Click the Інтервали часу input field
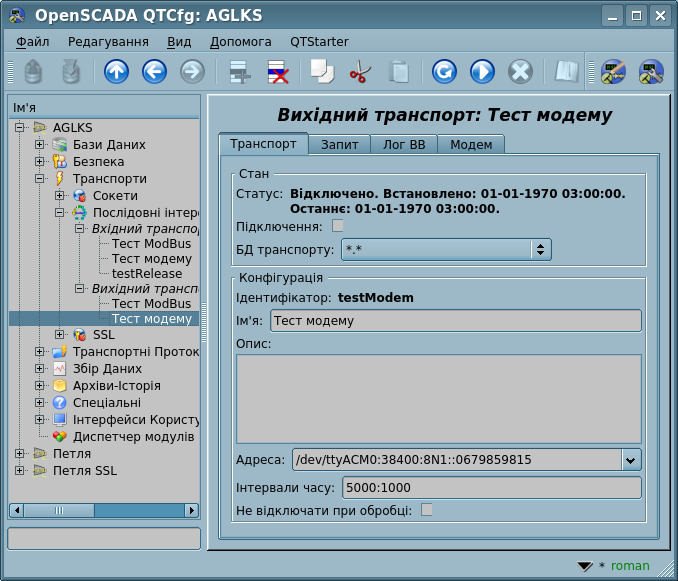Screen dimensions: 678x581 coord(492,488)
